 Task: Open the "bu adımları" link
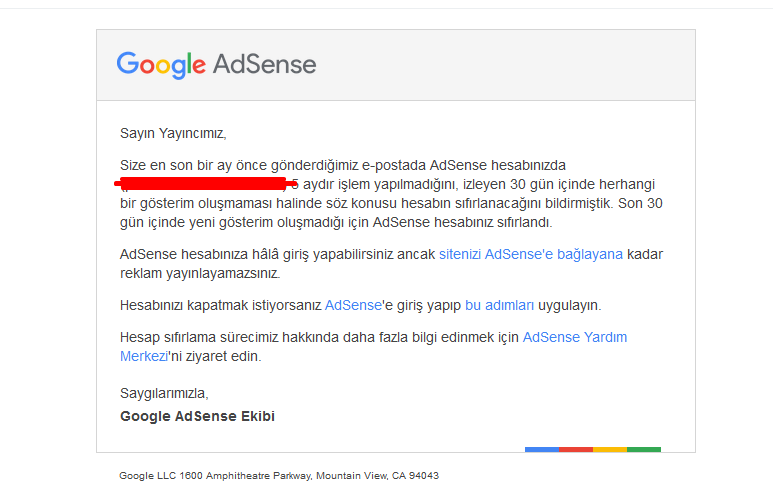tap(499, 306)
